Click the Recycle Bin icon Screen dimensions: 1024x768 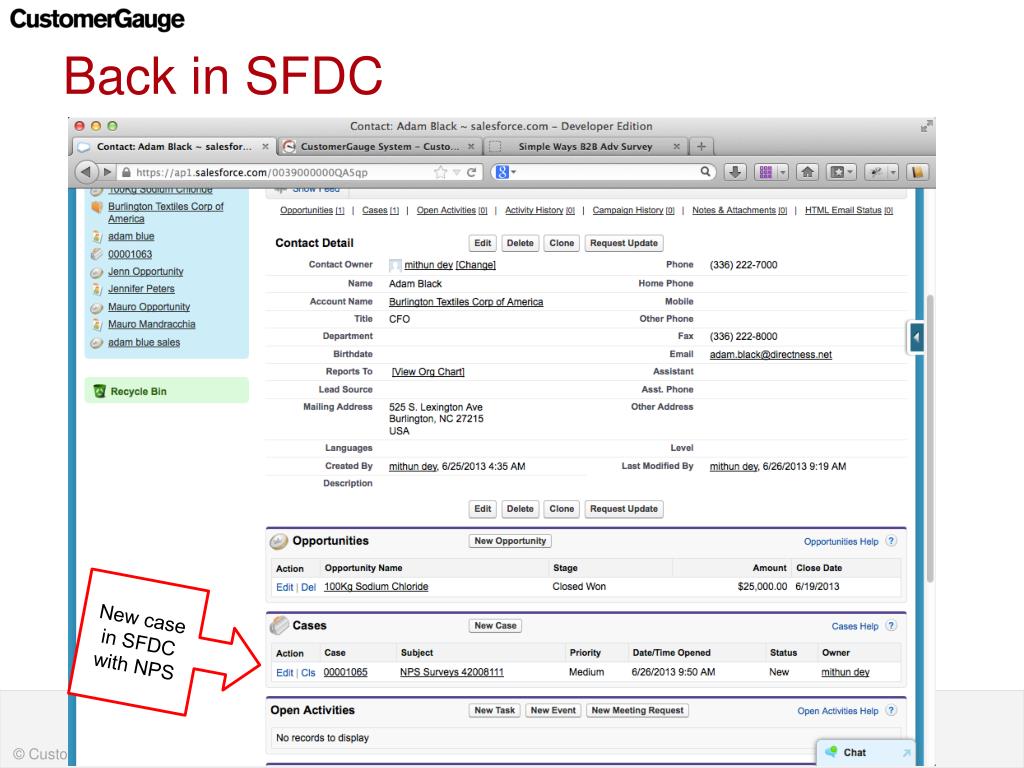99,391
